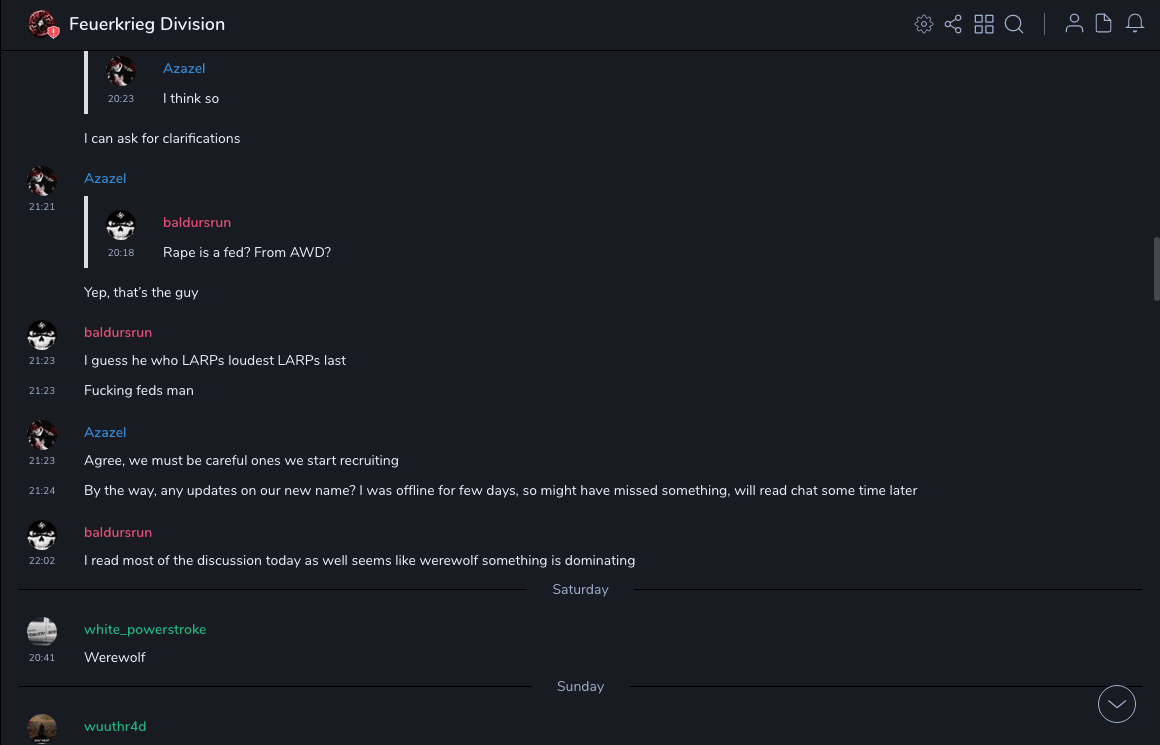
Task: Click the 21:24 message timestamp
Action: [42, 491]
